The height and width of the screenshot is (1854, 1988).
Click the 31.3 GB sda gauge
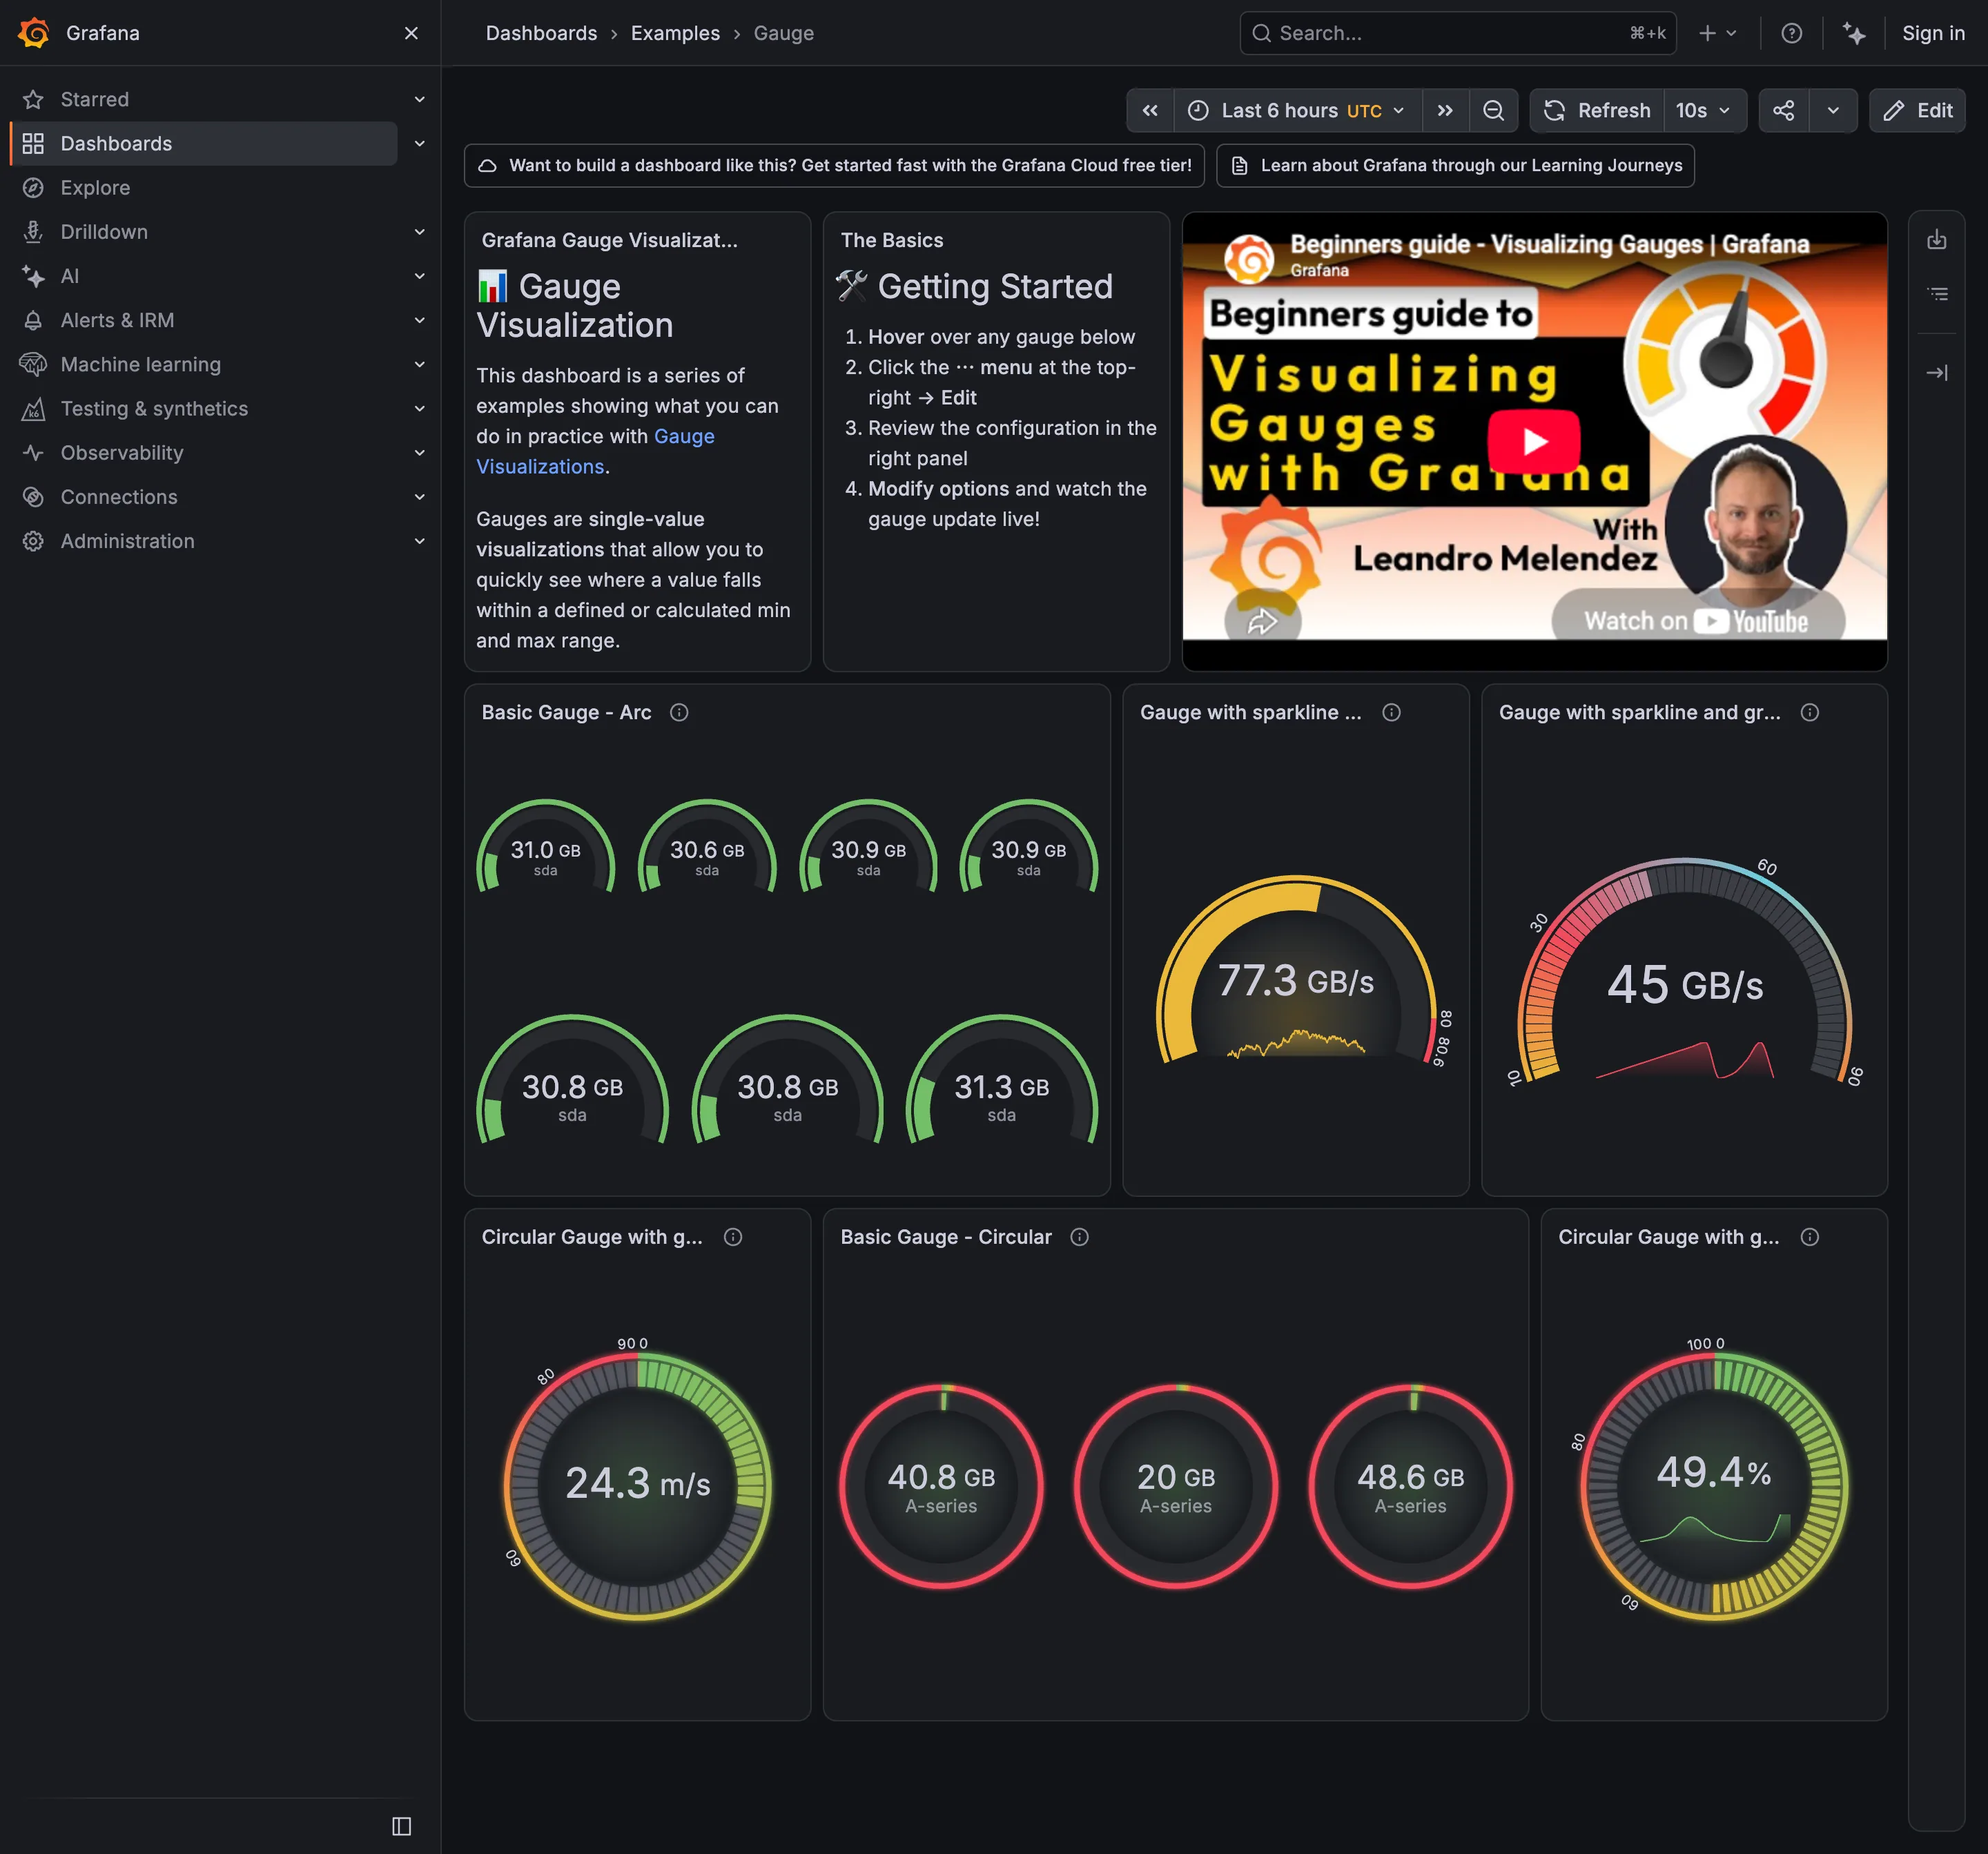pos(1001,1080)
